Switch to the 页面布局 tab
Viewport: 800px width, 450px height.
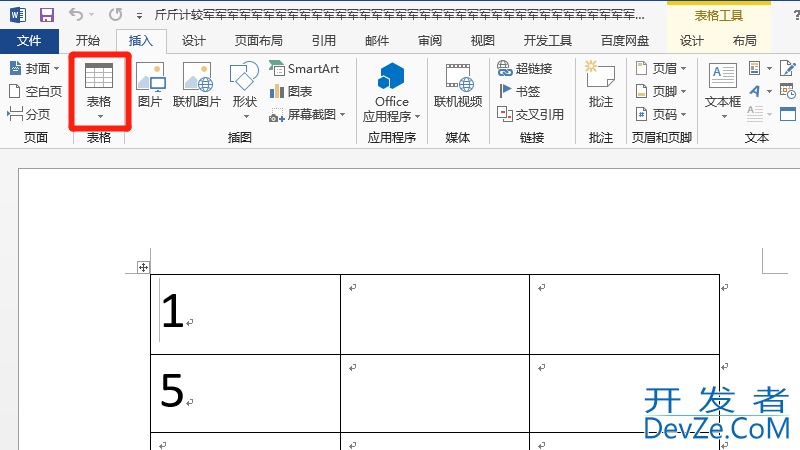(258, 41)
